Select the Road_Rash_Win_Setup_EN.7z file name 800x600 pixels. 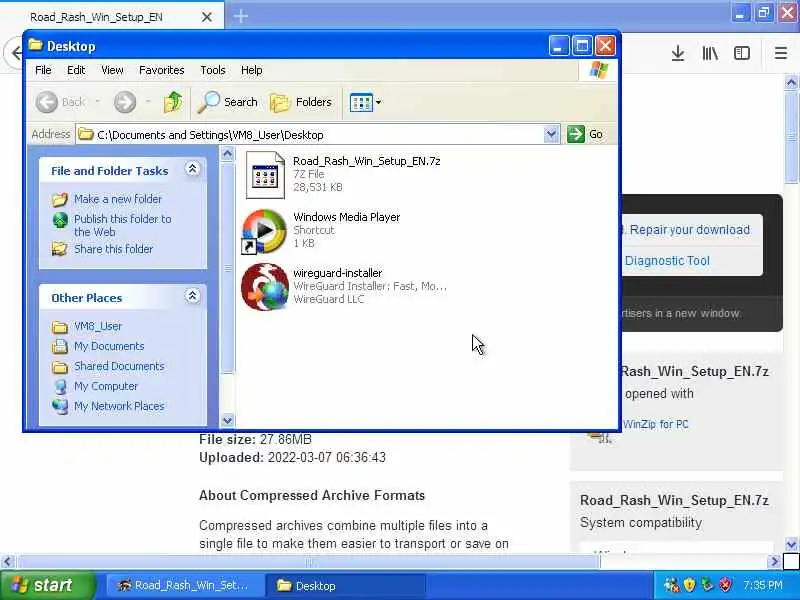(x=366, y=161)
